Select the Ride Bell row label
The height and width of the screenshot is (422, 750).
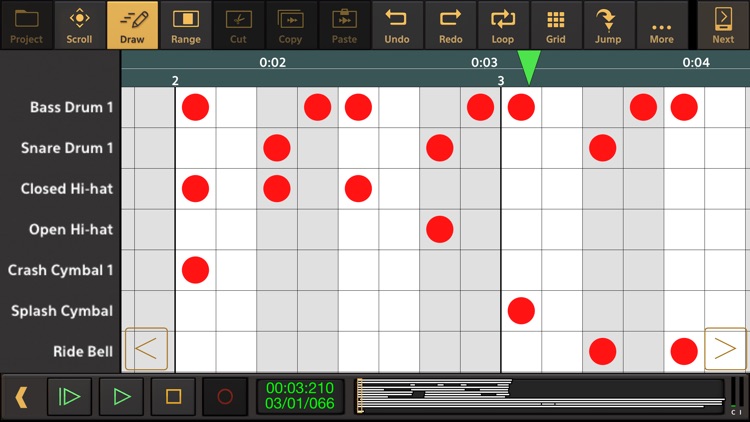83,352
